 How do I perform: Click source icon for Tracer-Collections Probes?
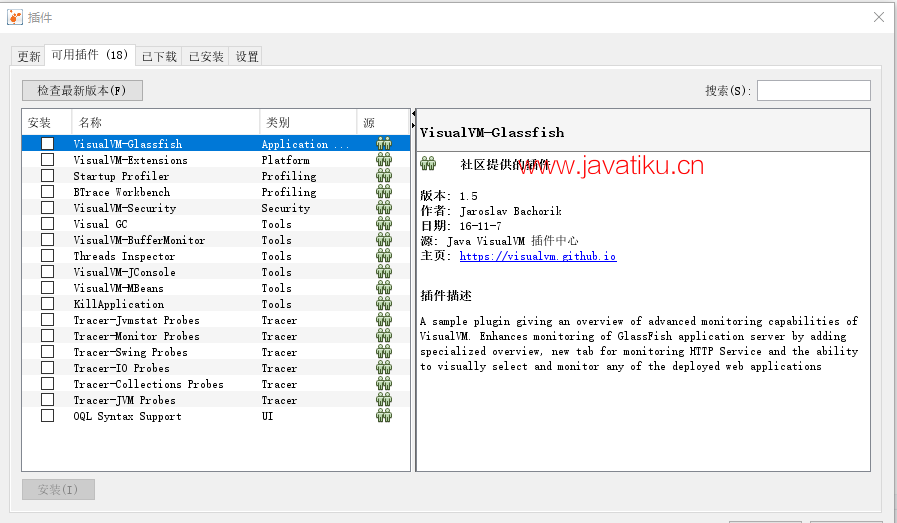(384, 384)
